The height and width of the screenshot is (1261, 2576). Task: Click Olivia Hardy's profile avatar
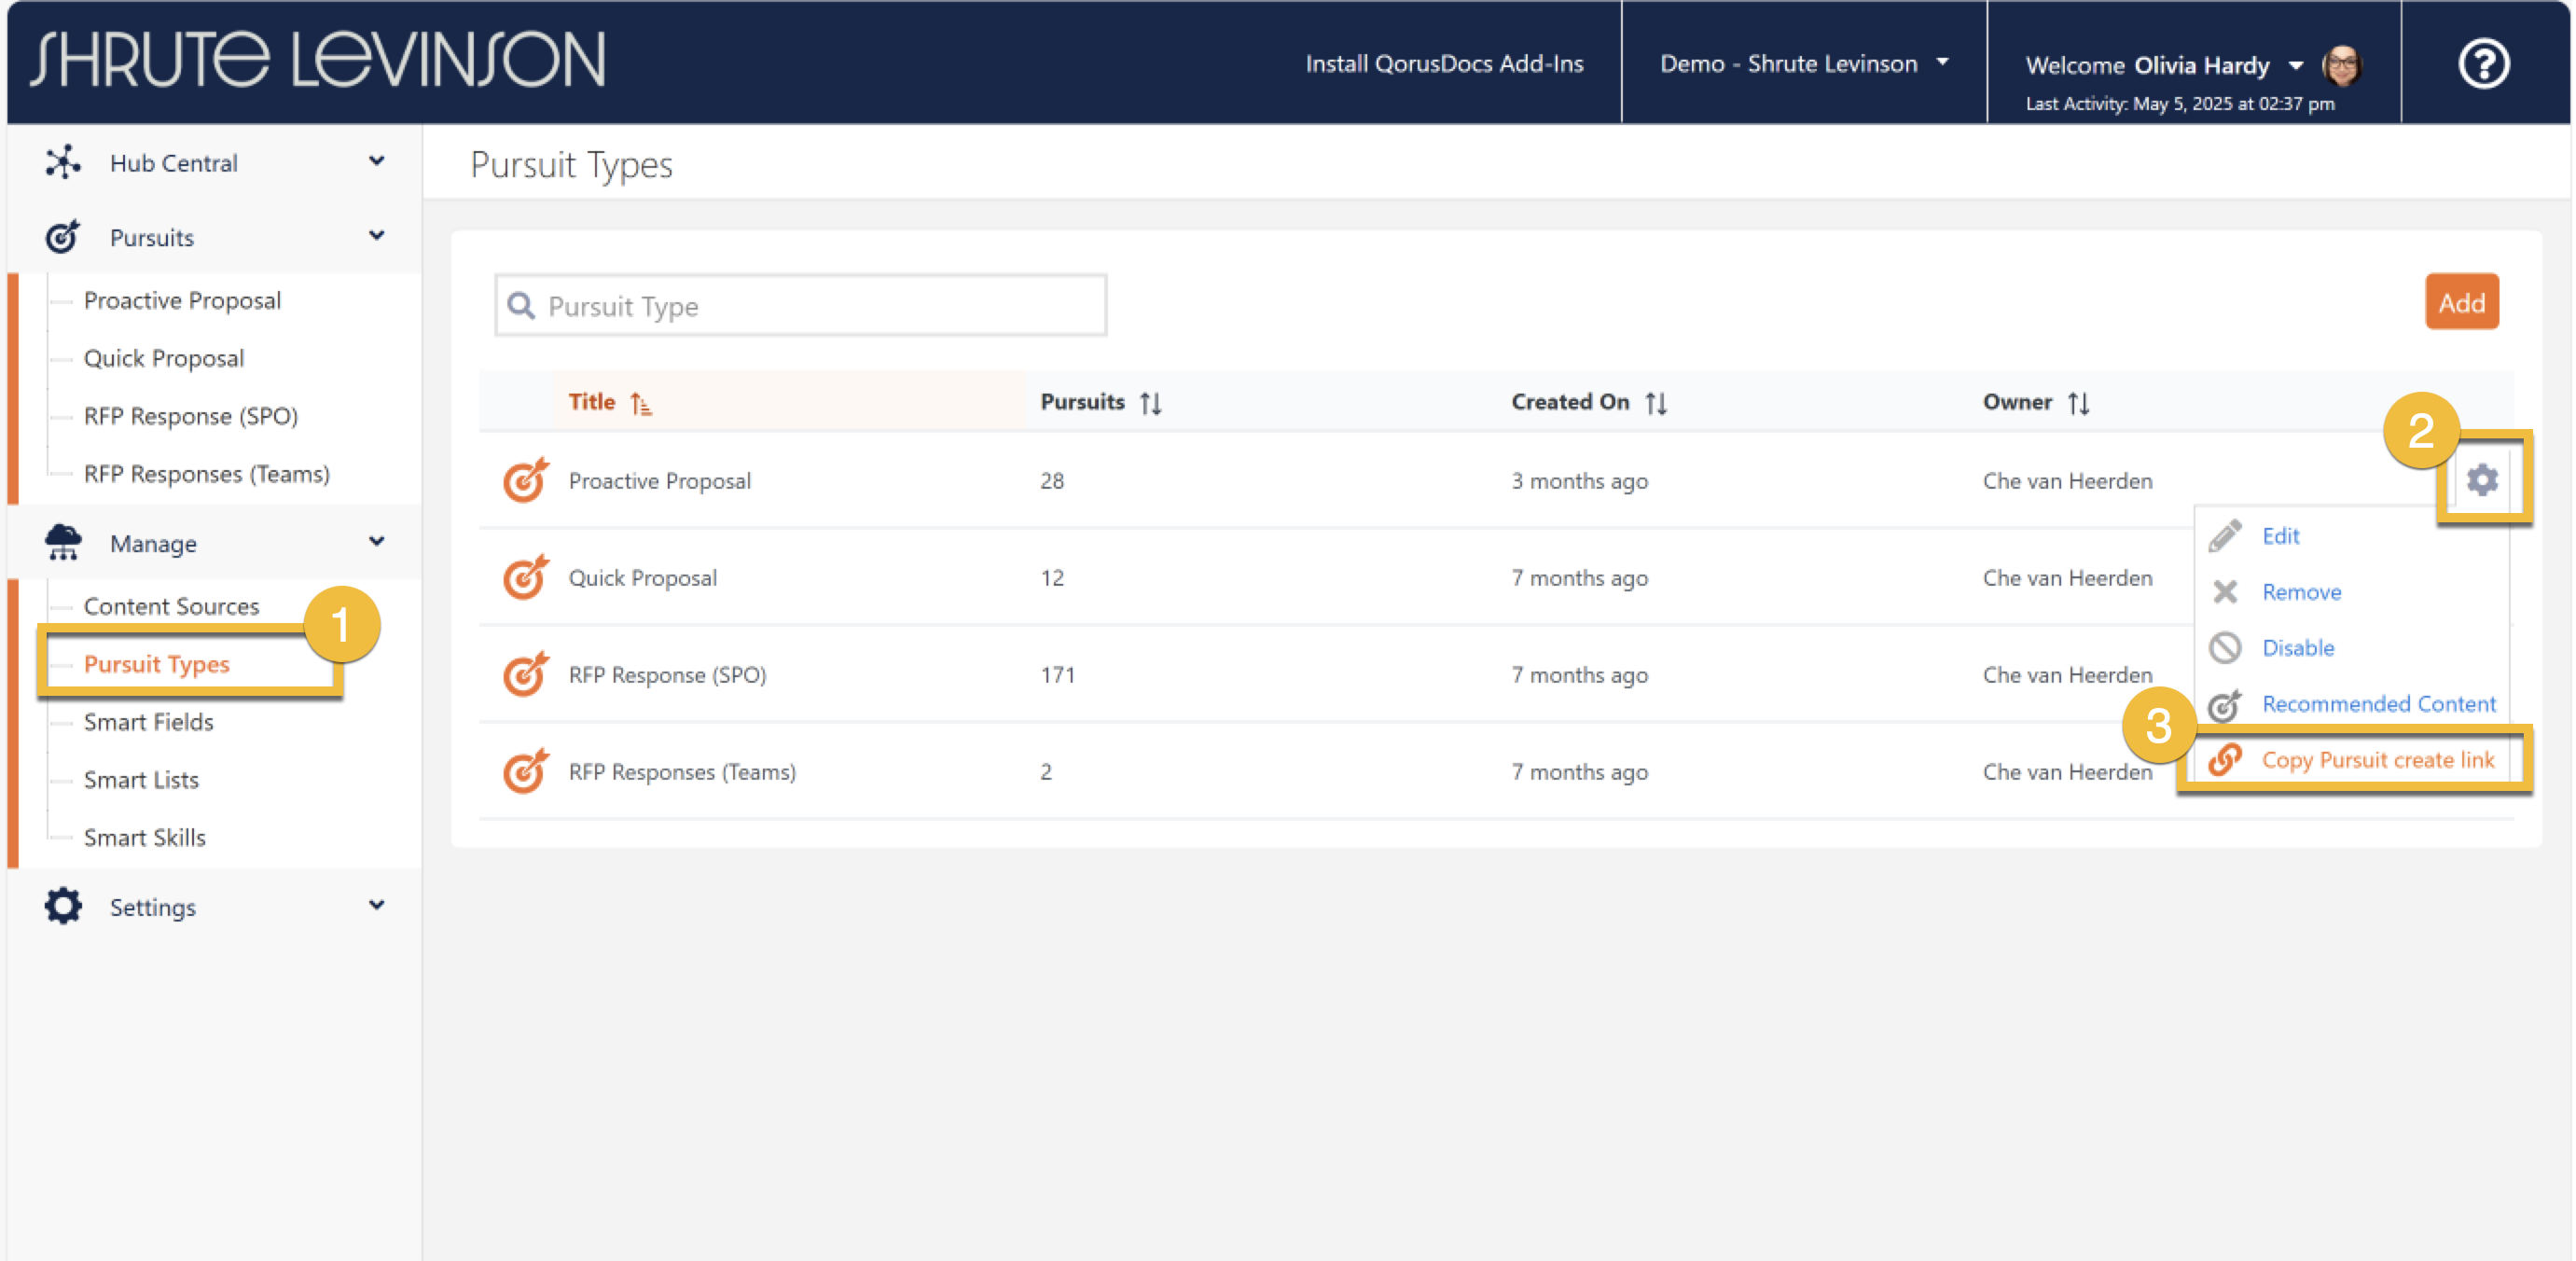coord(2342,66)
